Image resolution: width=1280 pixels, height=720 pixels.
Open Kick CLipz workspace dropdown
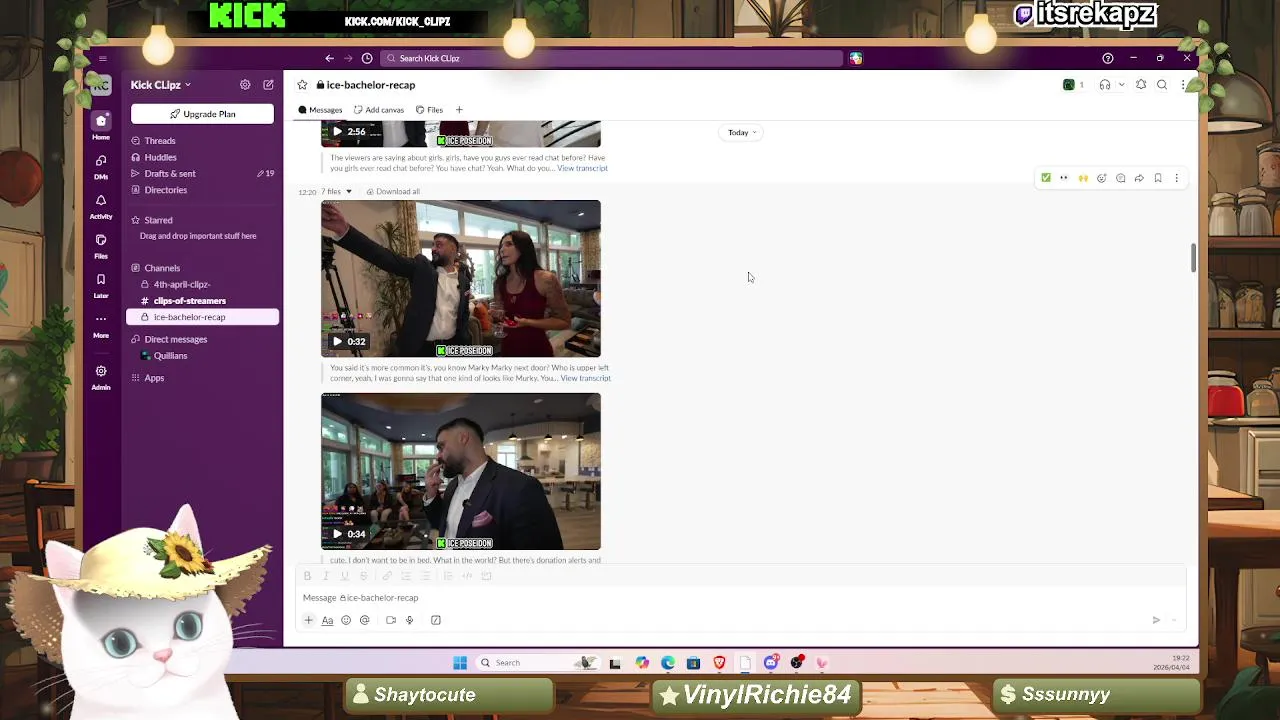(160, 85)
